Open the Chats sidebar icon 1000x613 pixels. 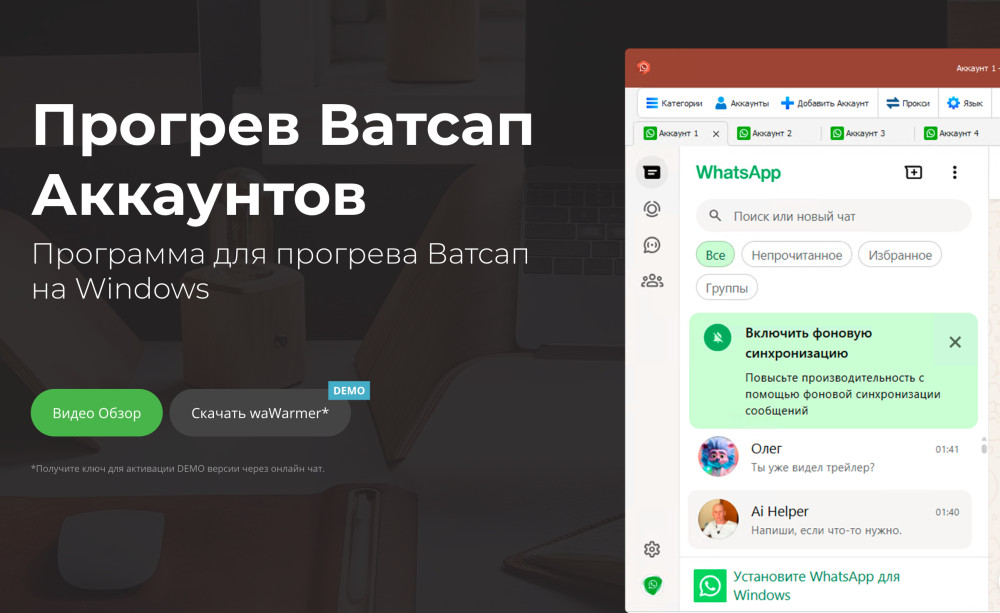point(652,172)
